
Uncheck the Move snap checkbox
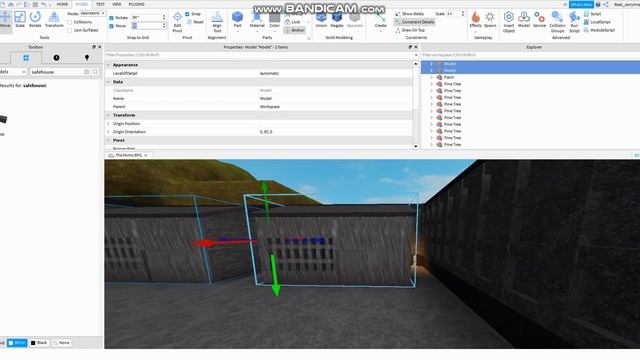[111, 26]
